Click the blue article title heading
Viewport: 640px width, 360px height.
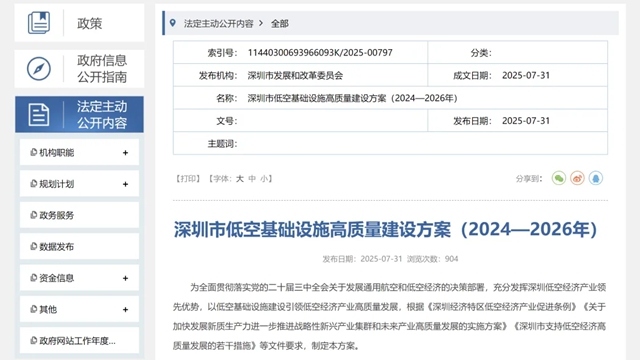pos(385,229)
